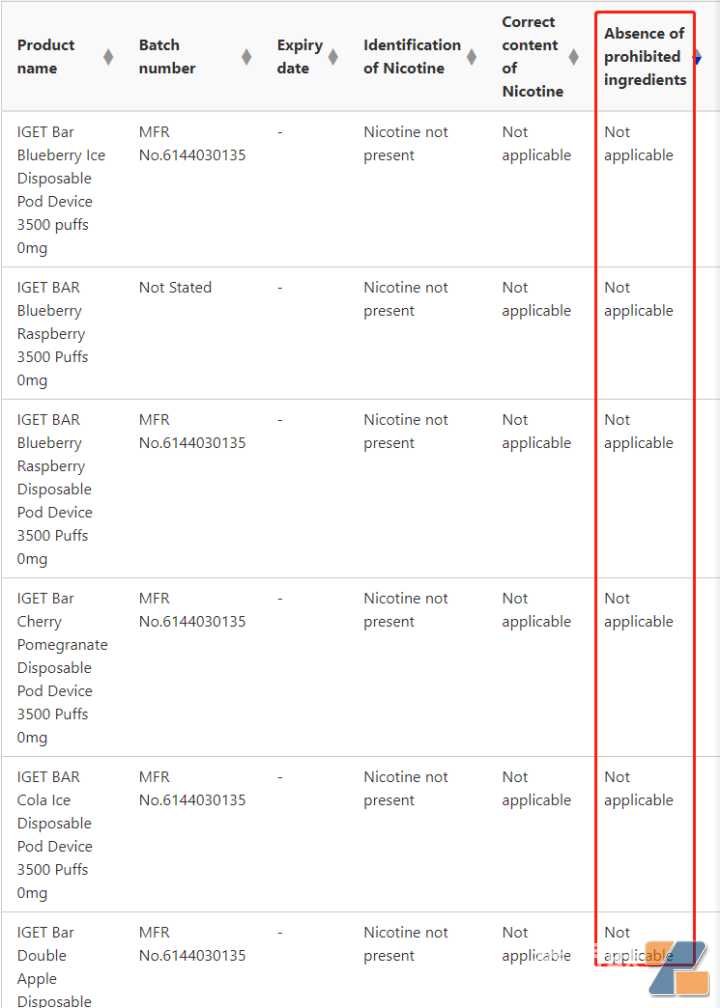The height and width of the screenshot is (1008, 720).
Task: Click the Product name column header text
Action: [46, 57]
